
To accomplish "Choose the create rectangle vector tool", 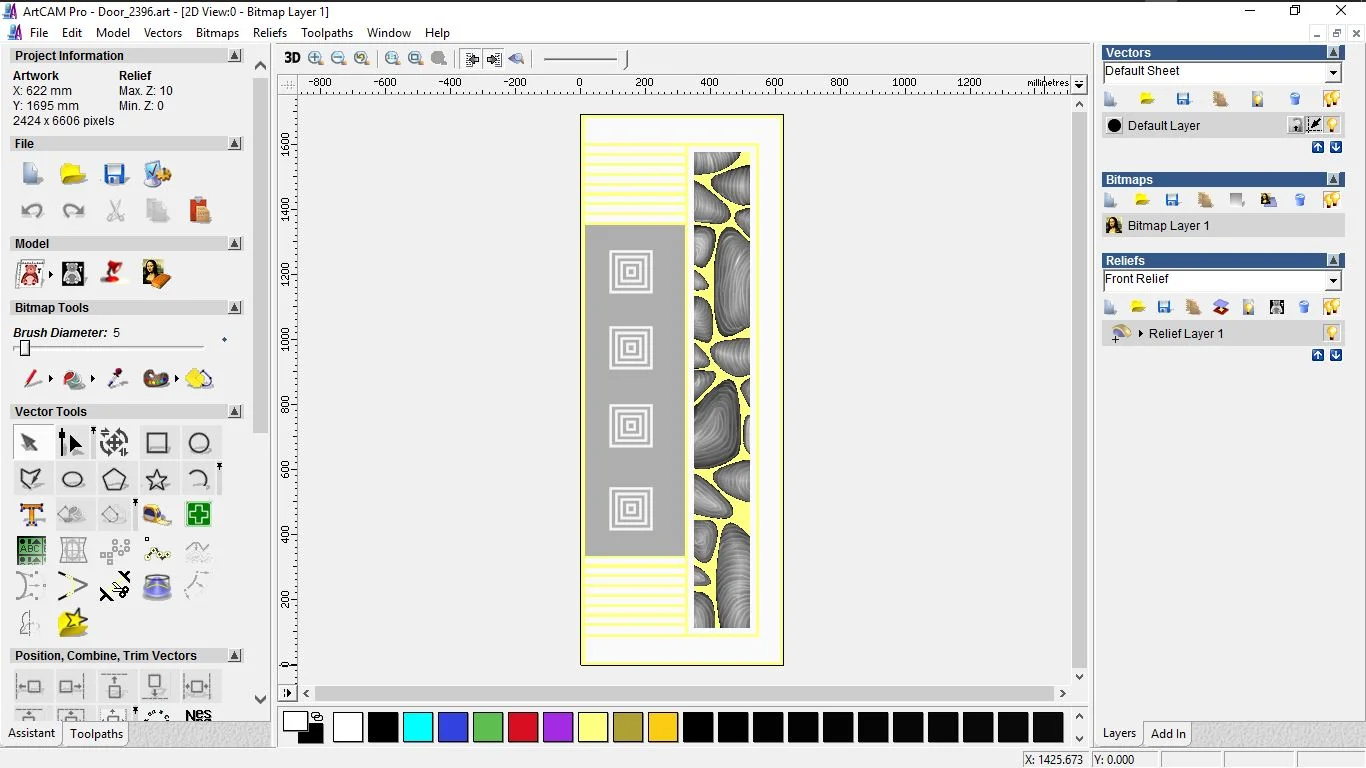I will point(157,442).
